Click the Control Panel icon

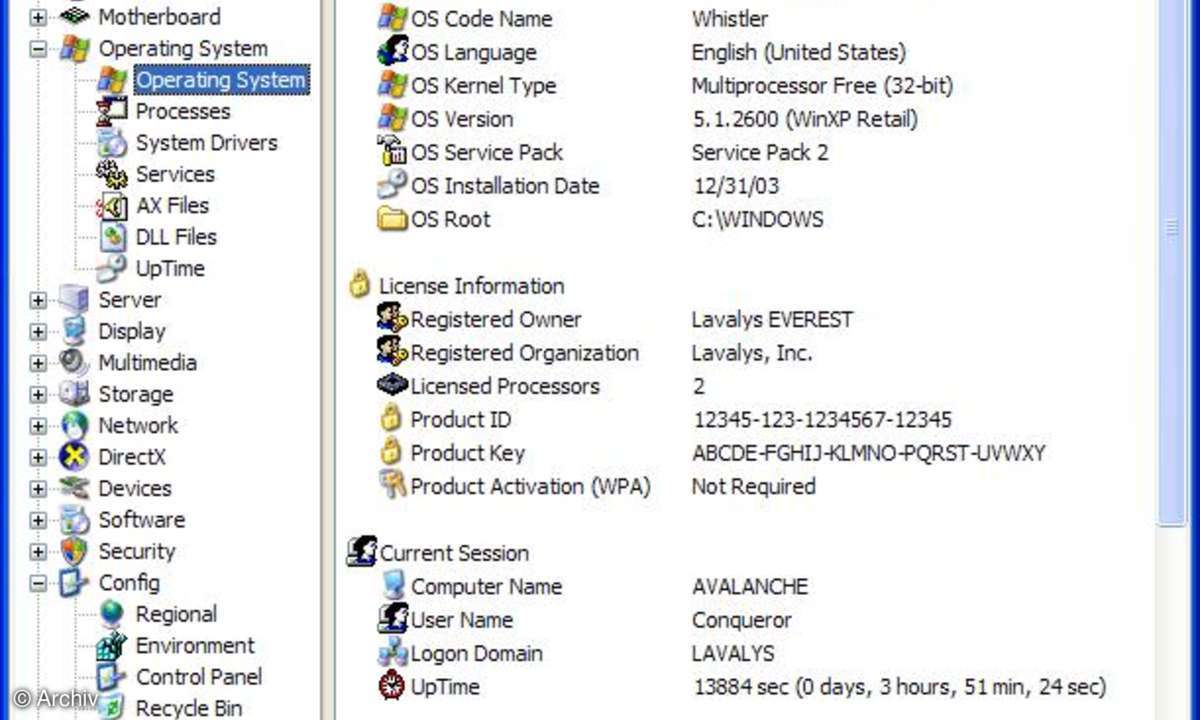tap(112, 677)
